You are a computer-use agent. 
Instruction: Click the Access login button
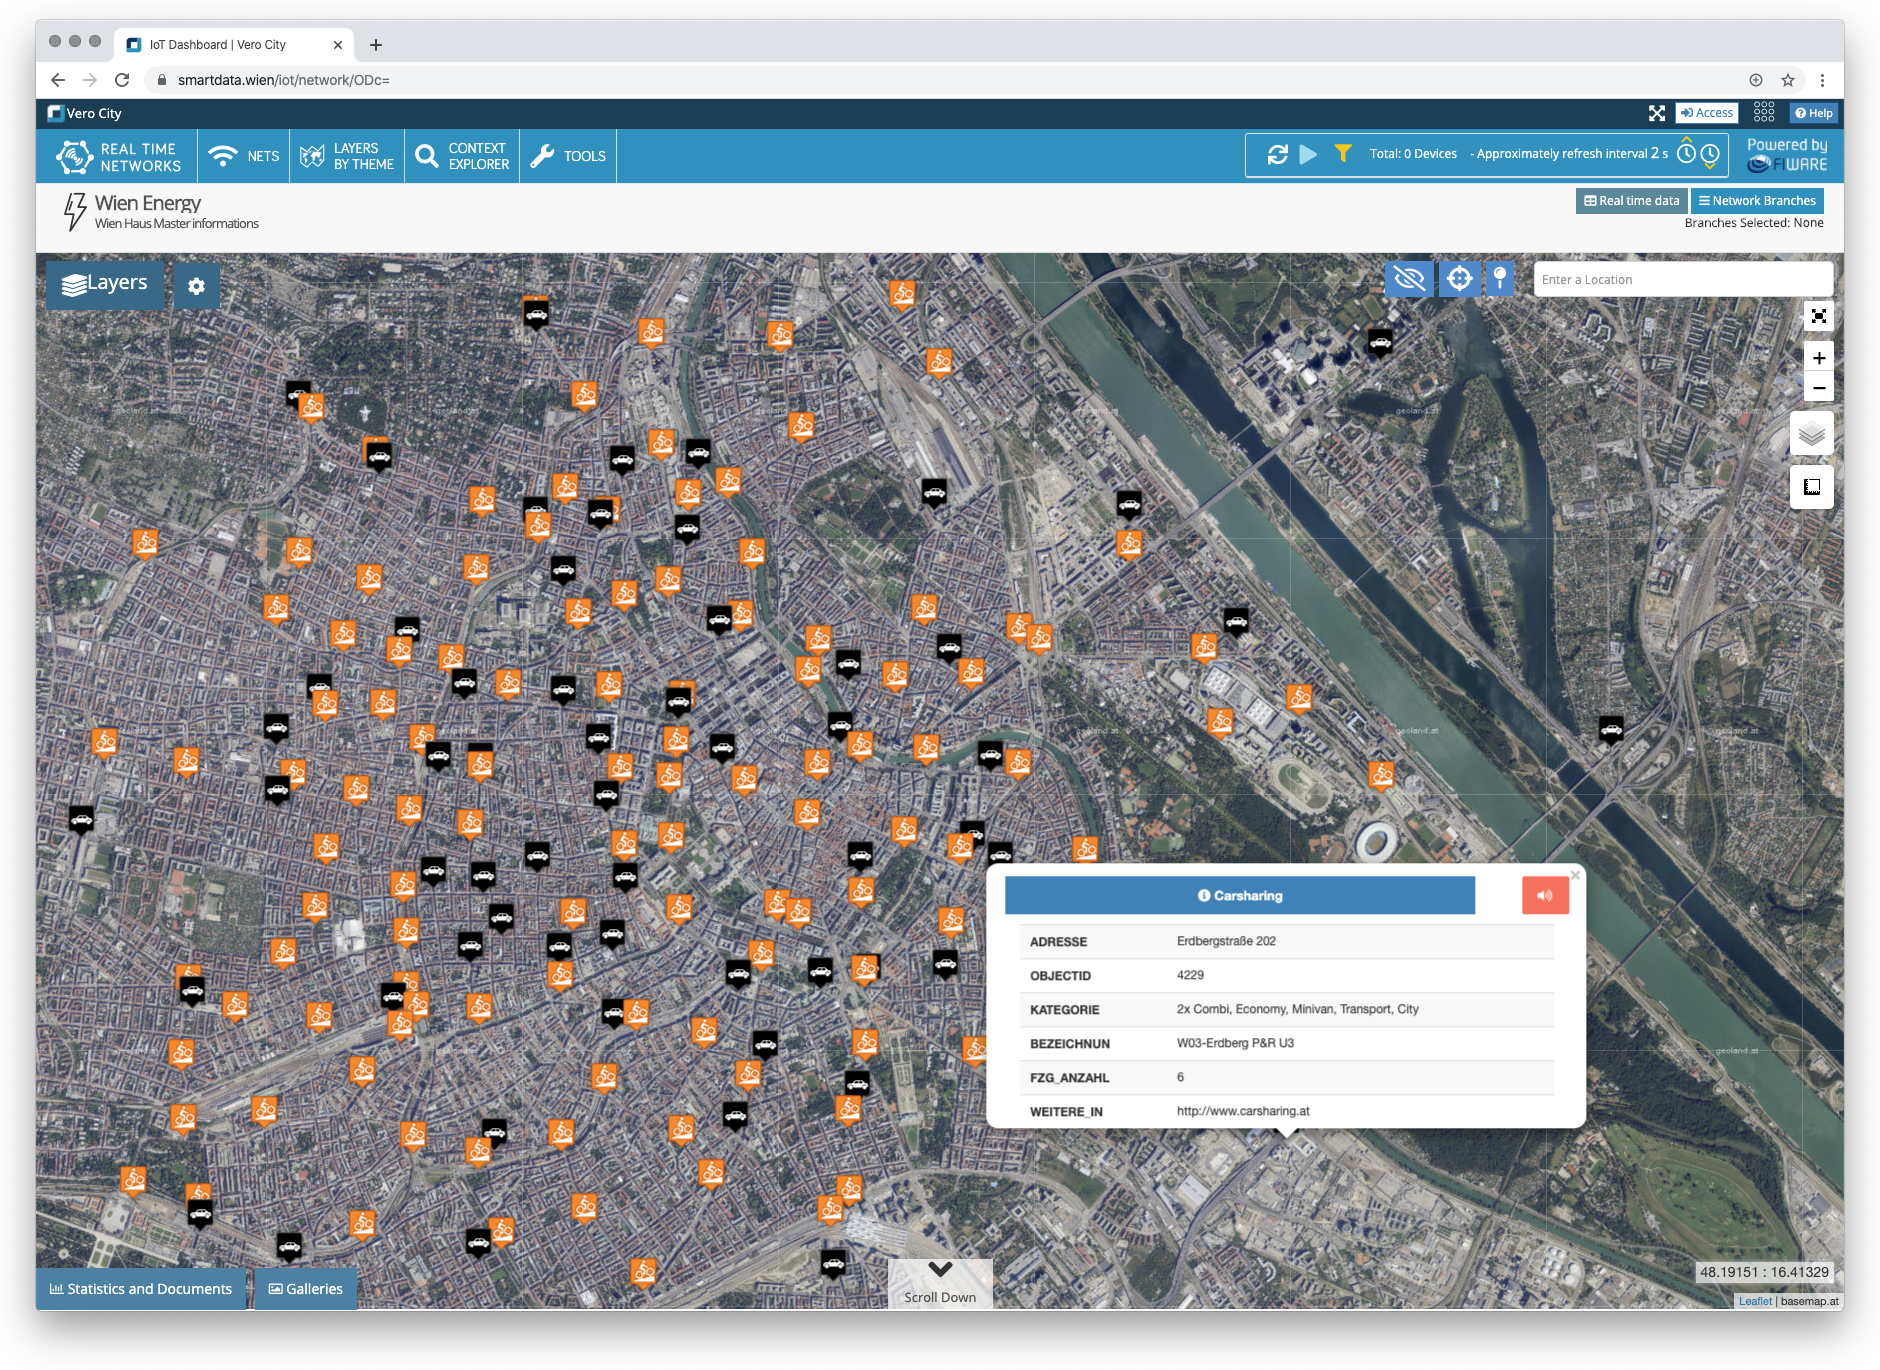1707,113
